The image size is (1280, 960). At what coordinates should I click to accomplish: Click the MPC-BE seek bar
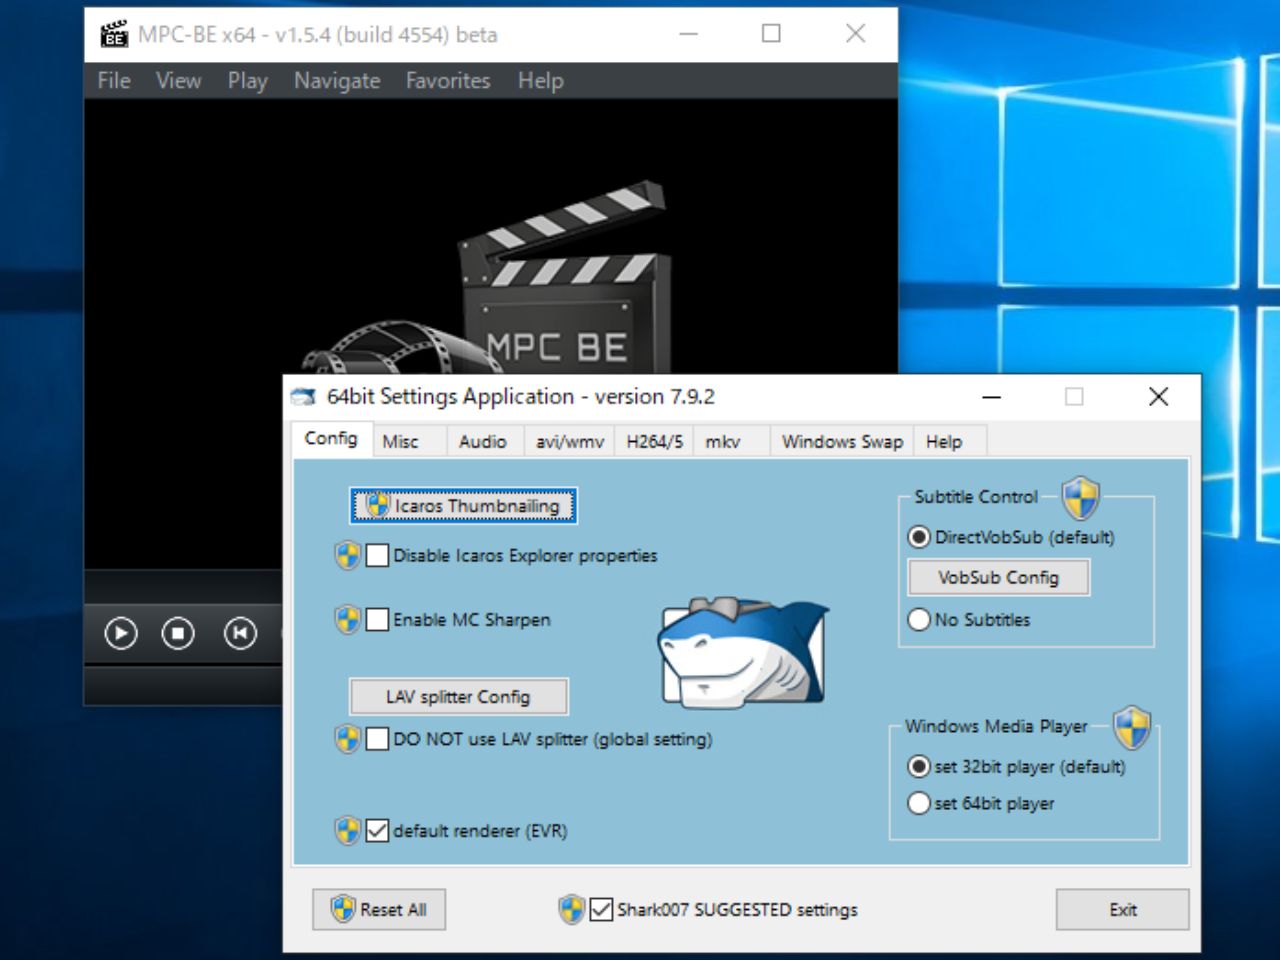(x=184, y=587)
